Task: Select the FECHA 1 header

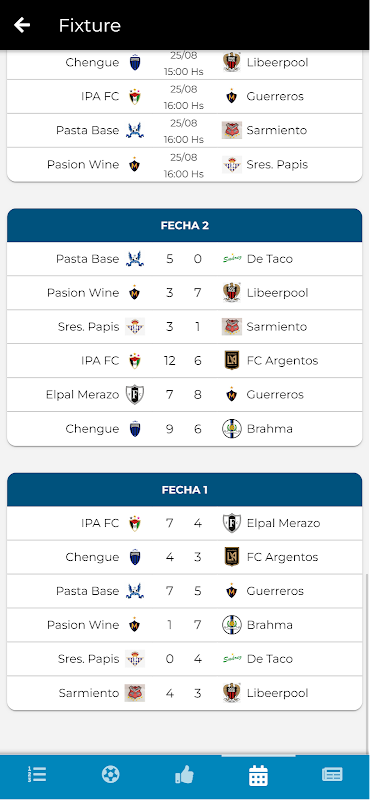Action: point(185,490)
